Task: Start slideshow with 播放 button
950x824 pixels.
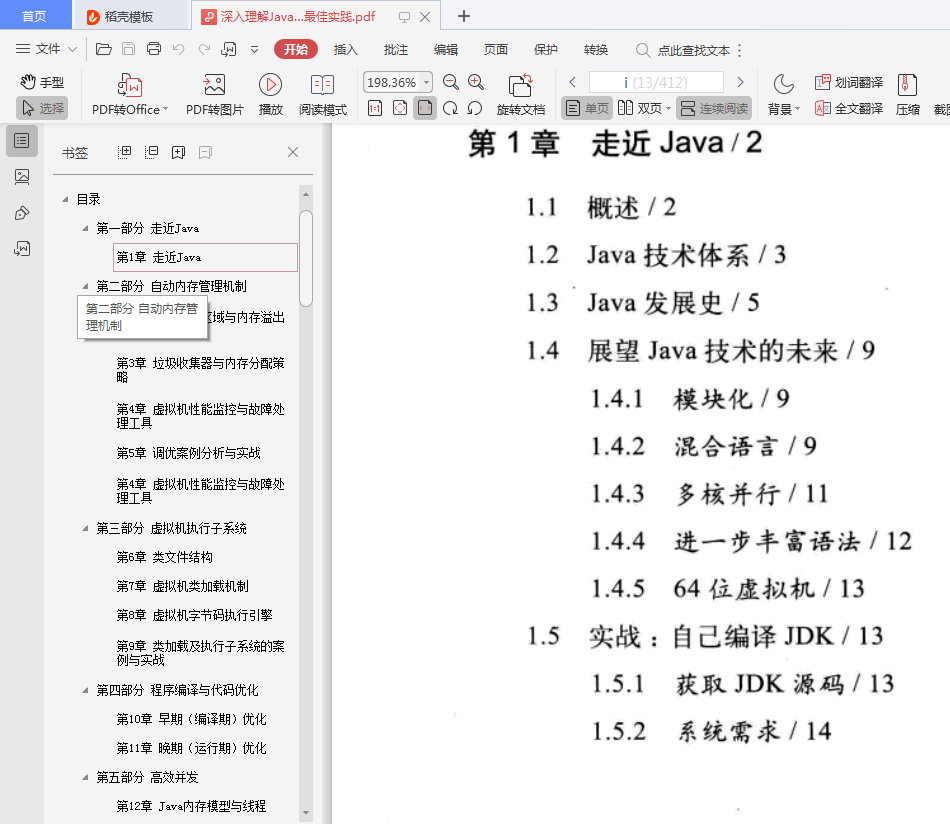Action: (x=270, y=95)
